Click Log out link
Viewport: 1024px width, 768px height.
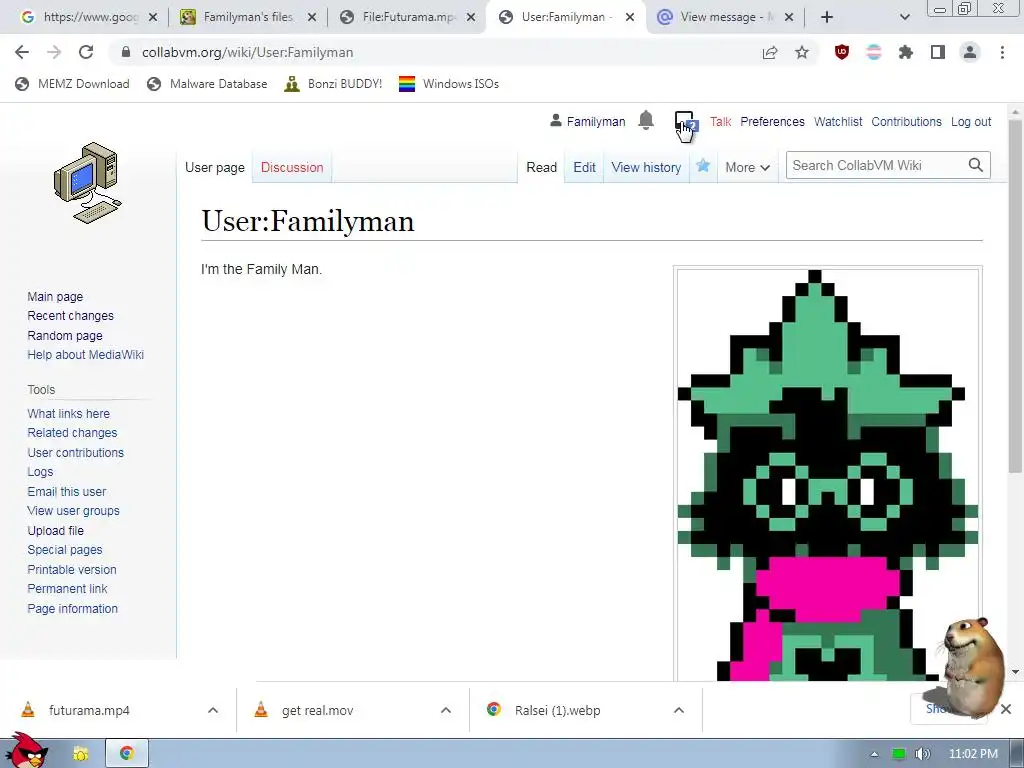[970, 121]
